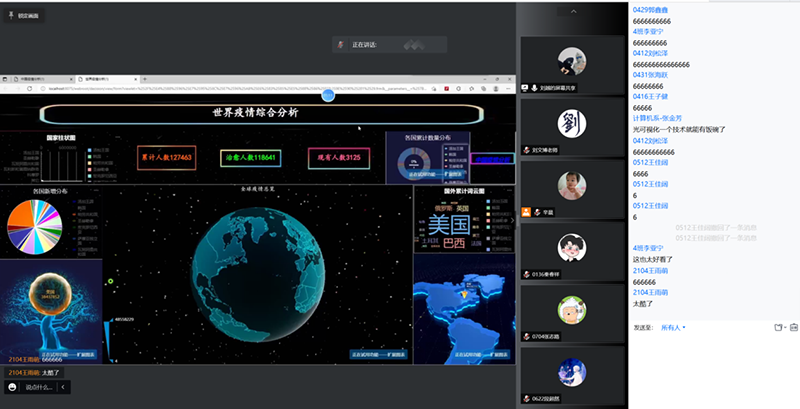Collapse the quick chat bar with arrow

point(63,387)
